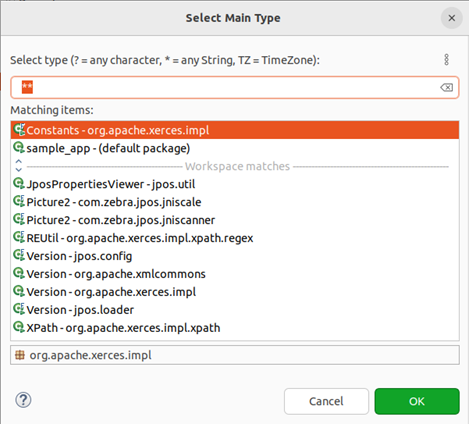Click the class icon next to Constants
The width and height of the screenshot is (469, 424).
tap(19, 129)
